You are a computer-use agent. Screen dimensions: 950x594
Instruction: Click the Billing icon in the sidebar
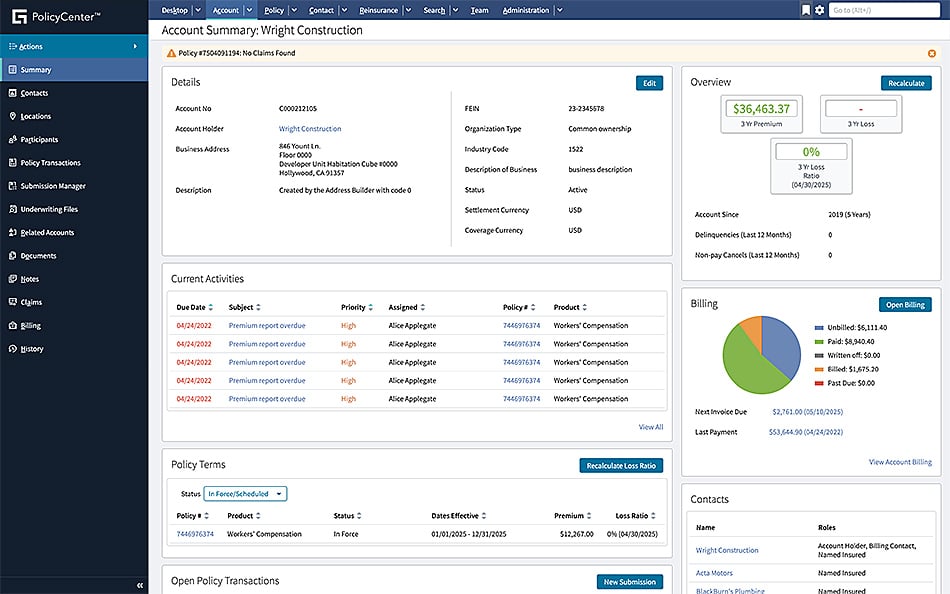(x=14, y=325)
